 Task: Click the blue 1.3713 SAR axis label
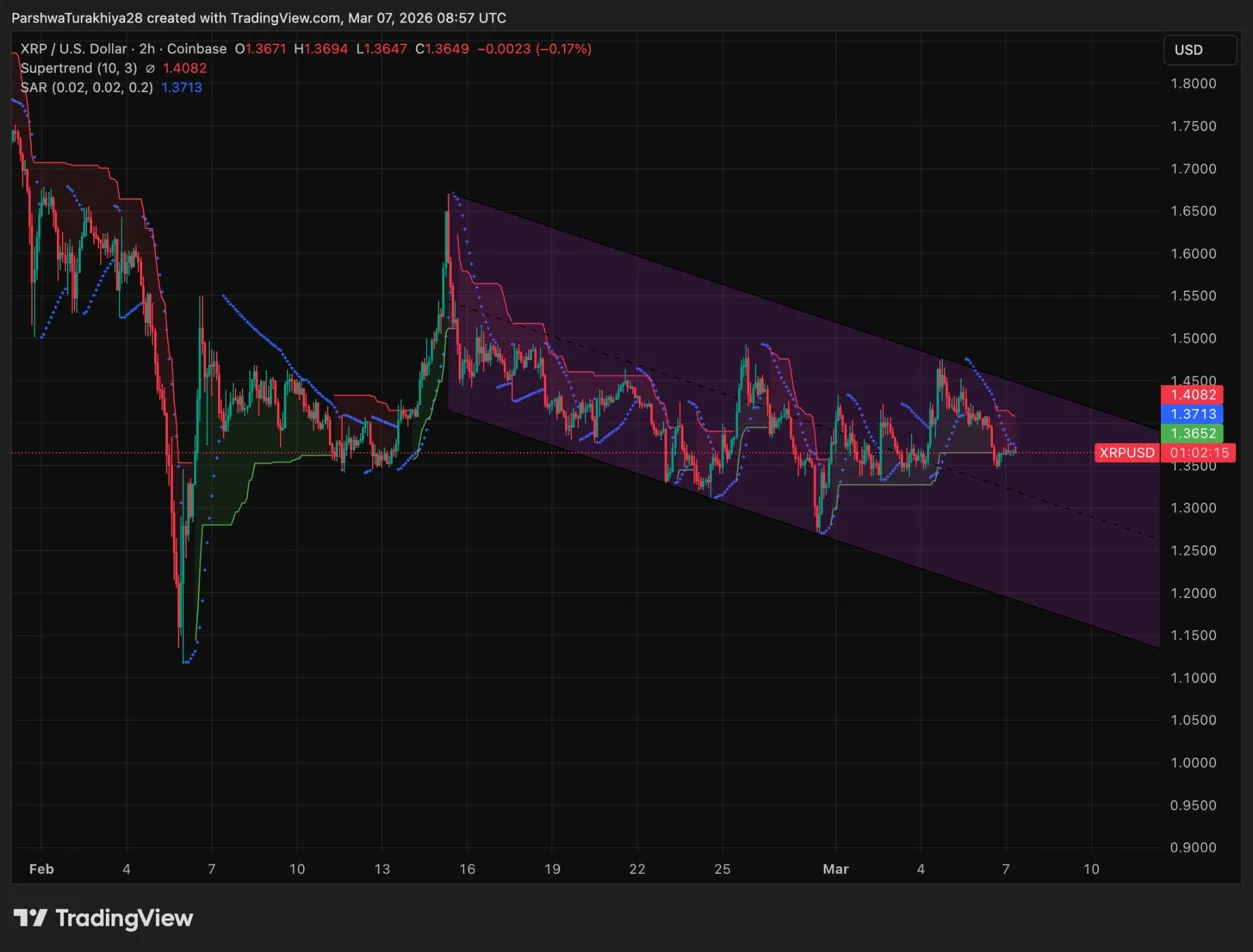click(x=1185, y=414)
